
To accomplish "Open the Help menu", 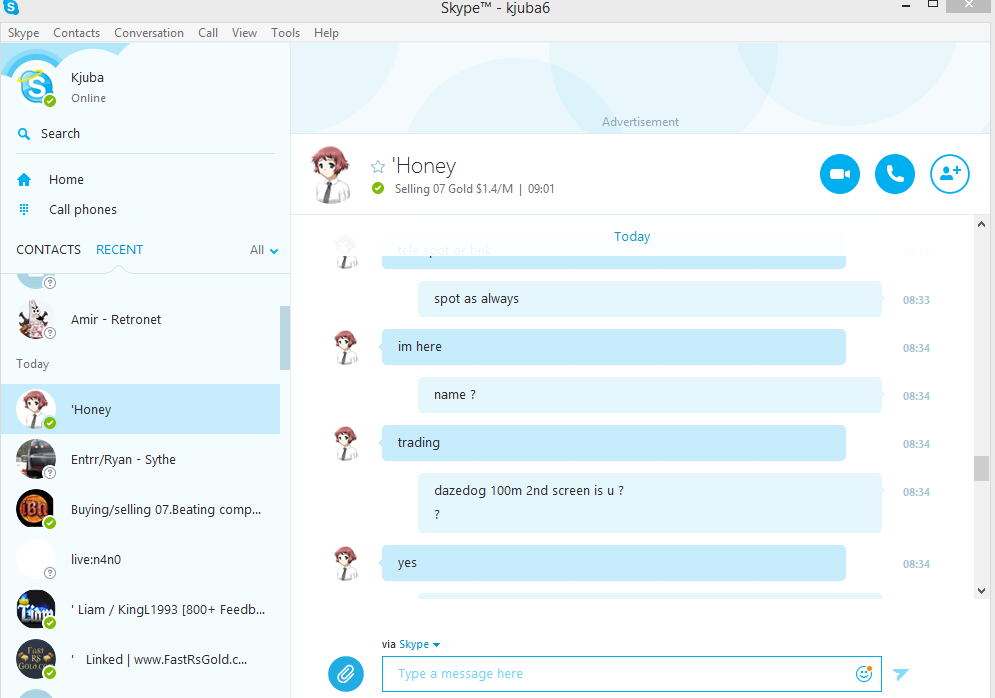I will click(x=326, y=33).
